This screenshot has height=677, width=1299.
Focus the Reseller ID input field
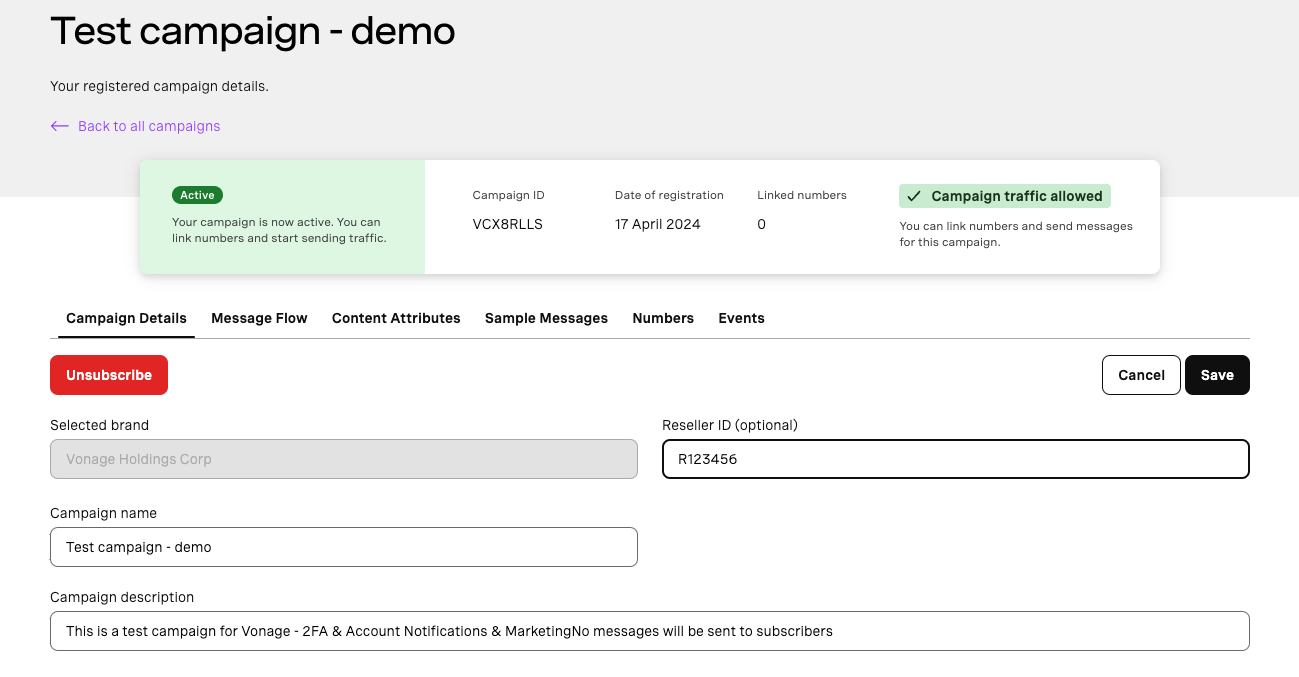pyautogui.click(x=956, y=459)
